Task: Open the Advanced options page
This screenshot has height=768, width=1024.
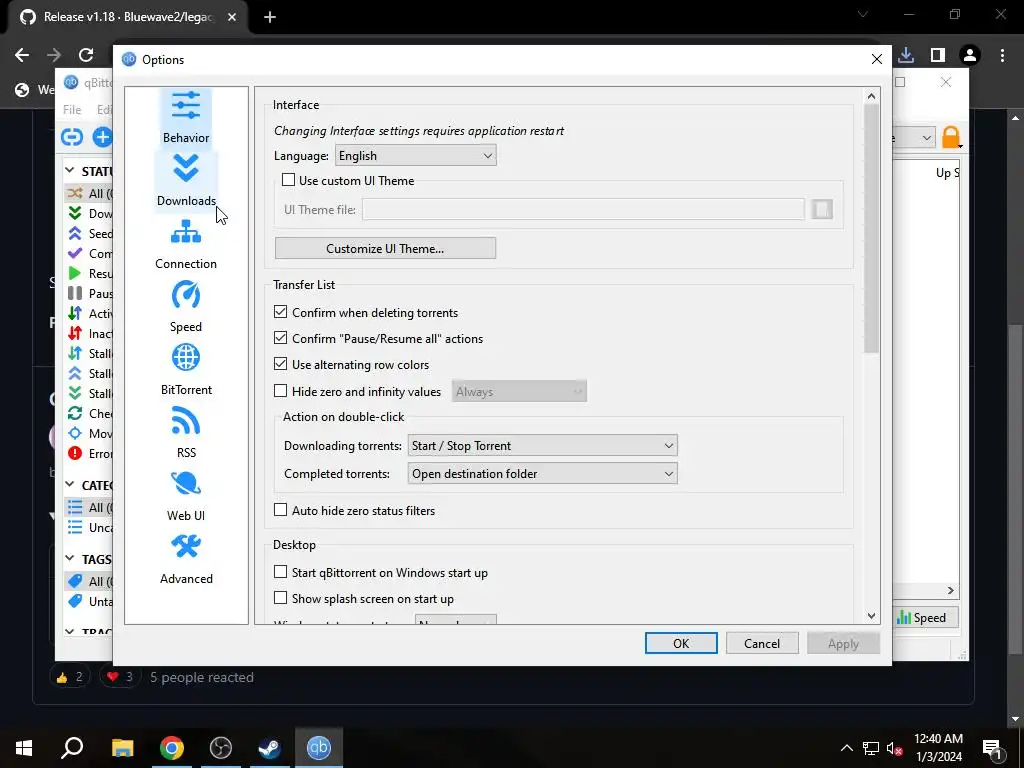Action: [x=186, y=559]
